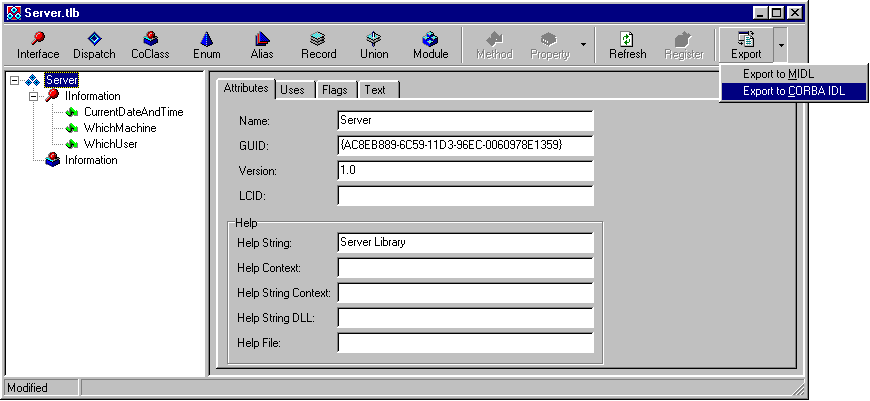Click into the Help String field
The width and height of the screenshot is (870, 401).
click(465, 243)
